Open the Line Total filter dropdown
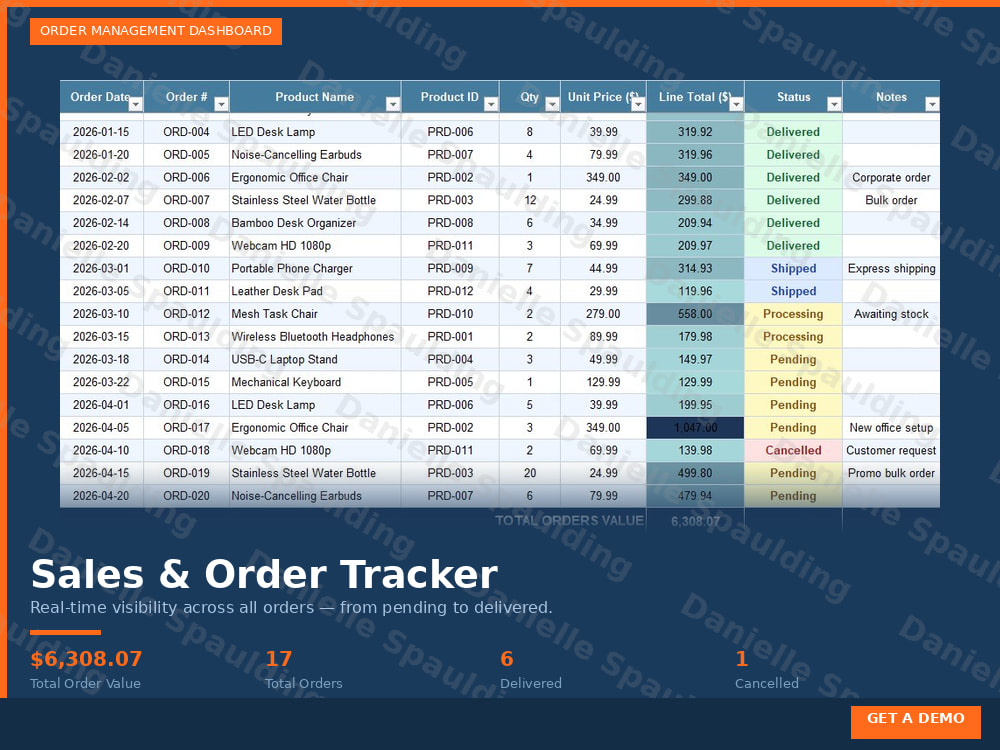The height and width of the screenshot is (750, 1000). (736, 105)
